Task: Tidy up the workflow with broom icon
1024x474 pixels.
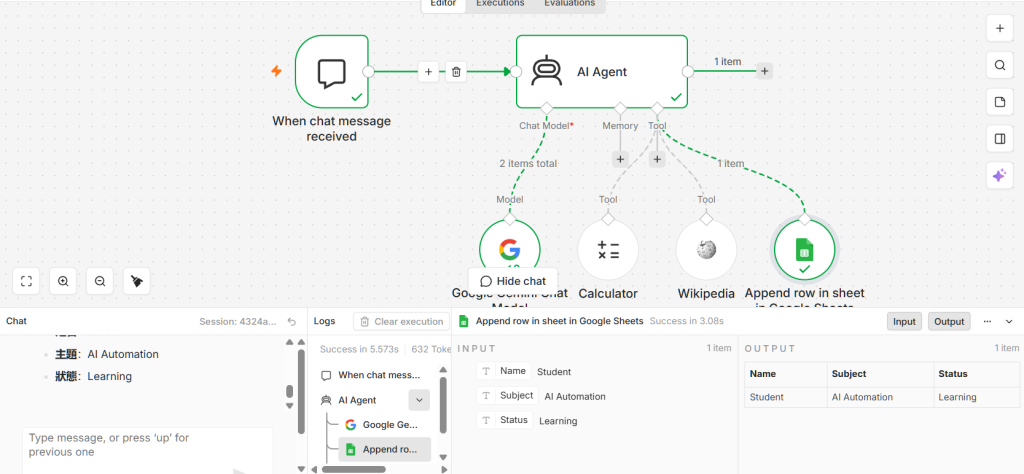Action: tap(136, 281)
